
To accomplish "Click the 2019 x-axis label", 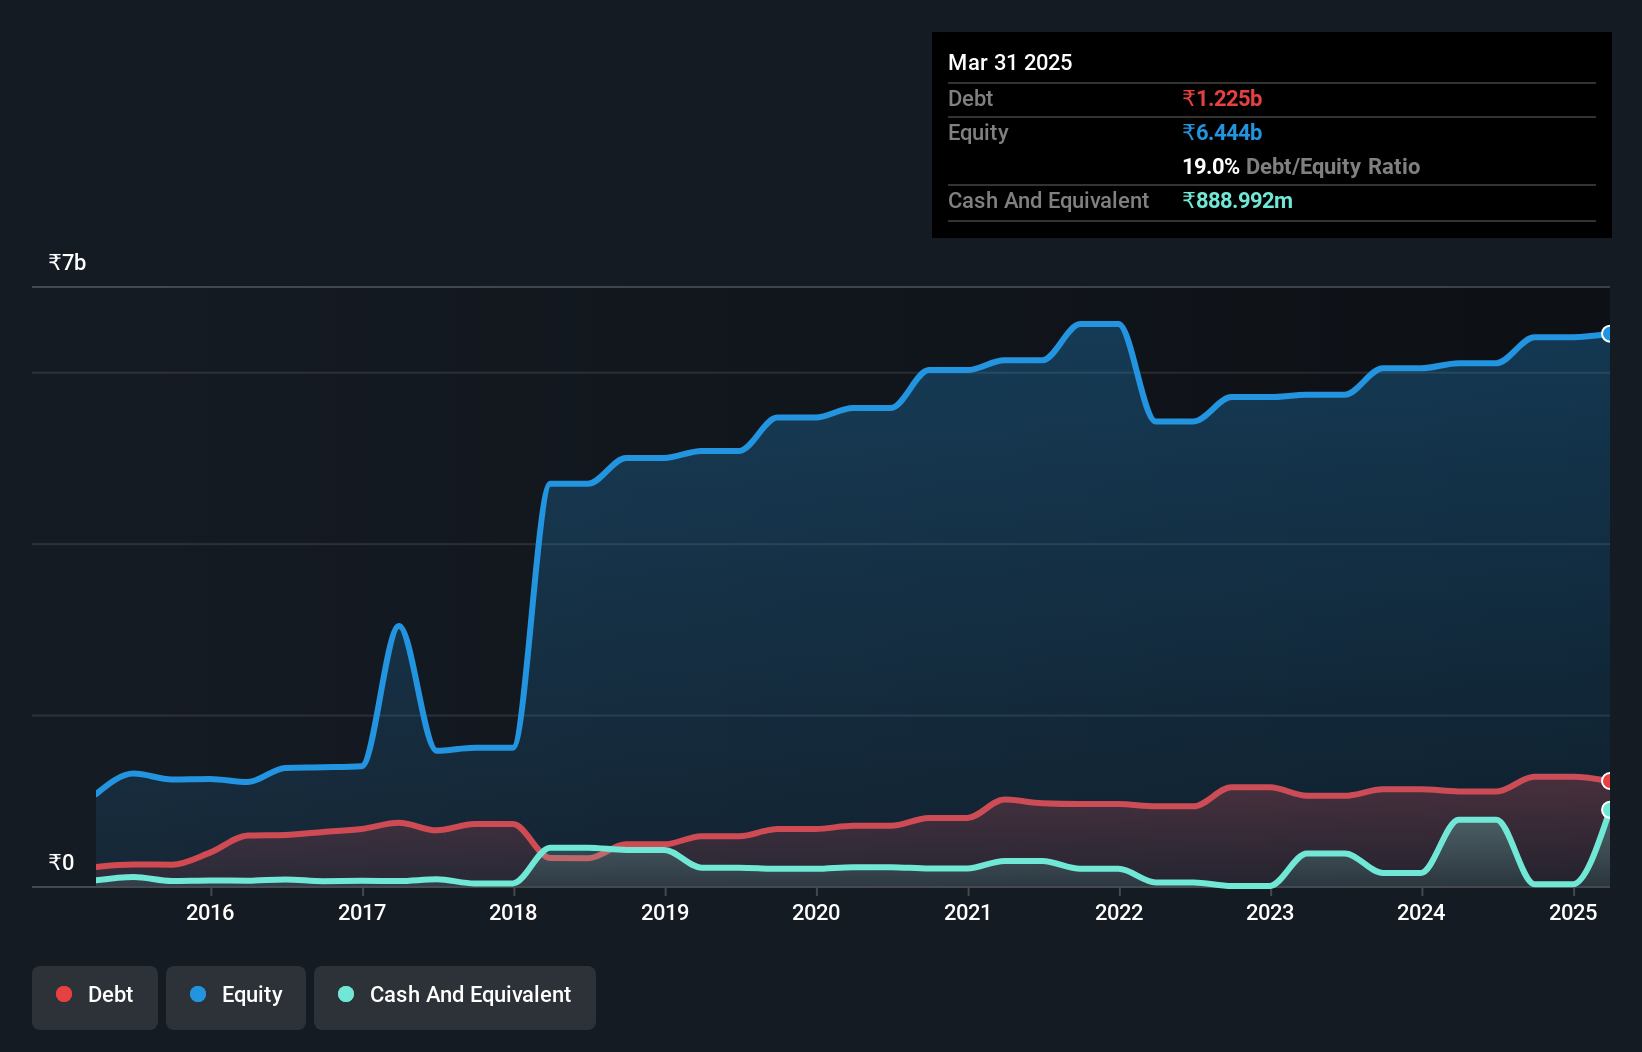I will [x=665, y=912].
